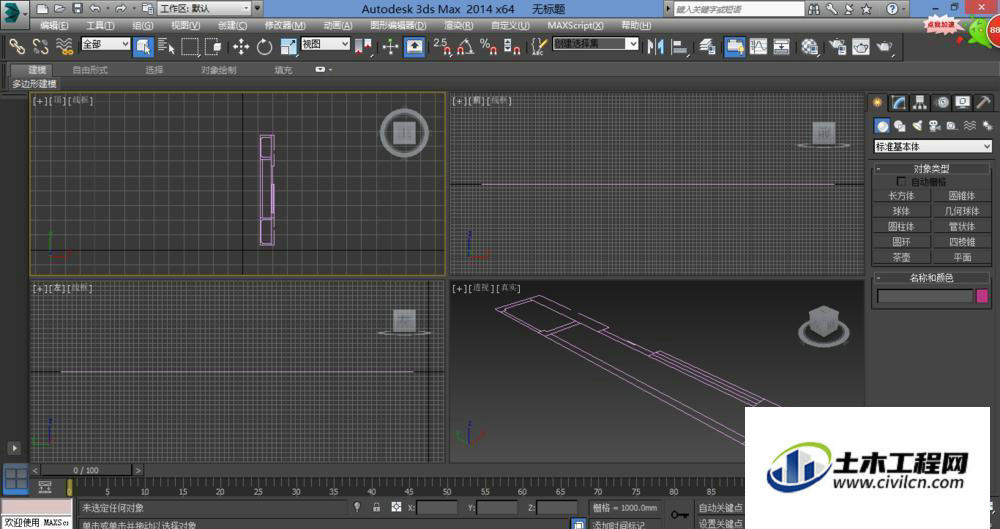Click the Unlink Selection icon

tap(41, 47)
